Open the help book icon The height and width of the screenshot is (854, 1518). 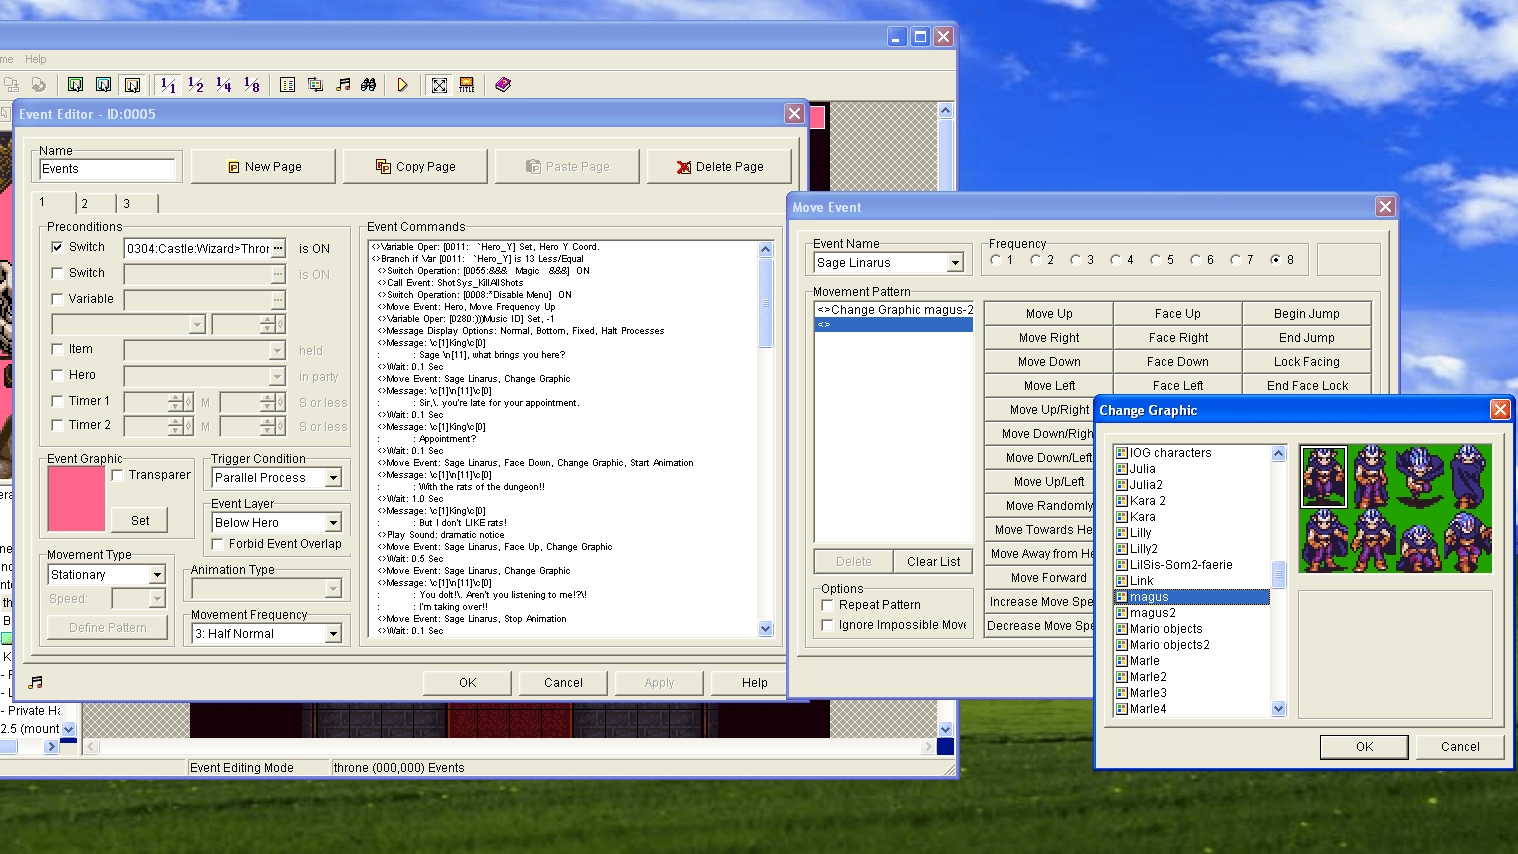(503, 85)
